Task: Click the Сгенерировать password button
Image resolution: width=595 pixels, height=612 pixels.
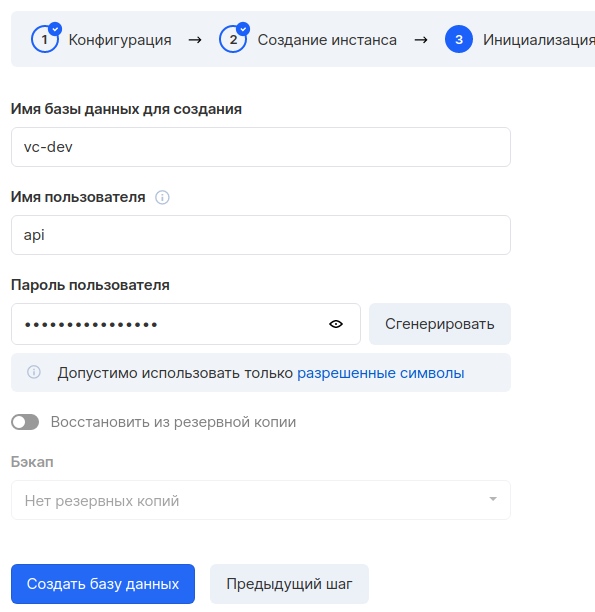Action: pos(440,324)
